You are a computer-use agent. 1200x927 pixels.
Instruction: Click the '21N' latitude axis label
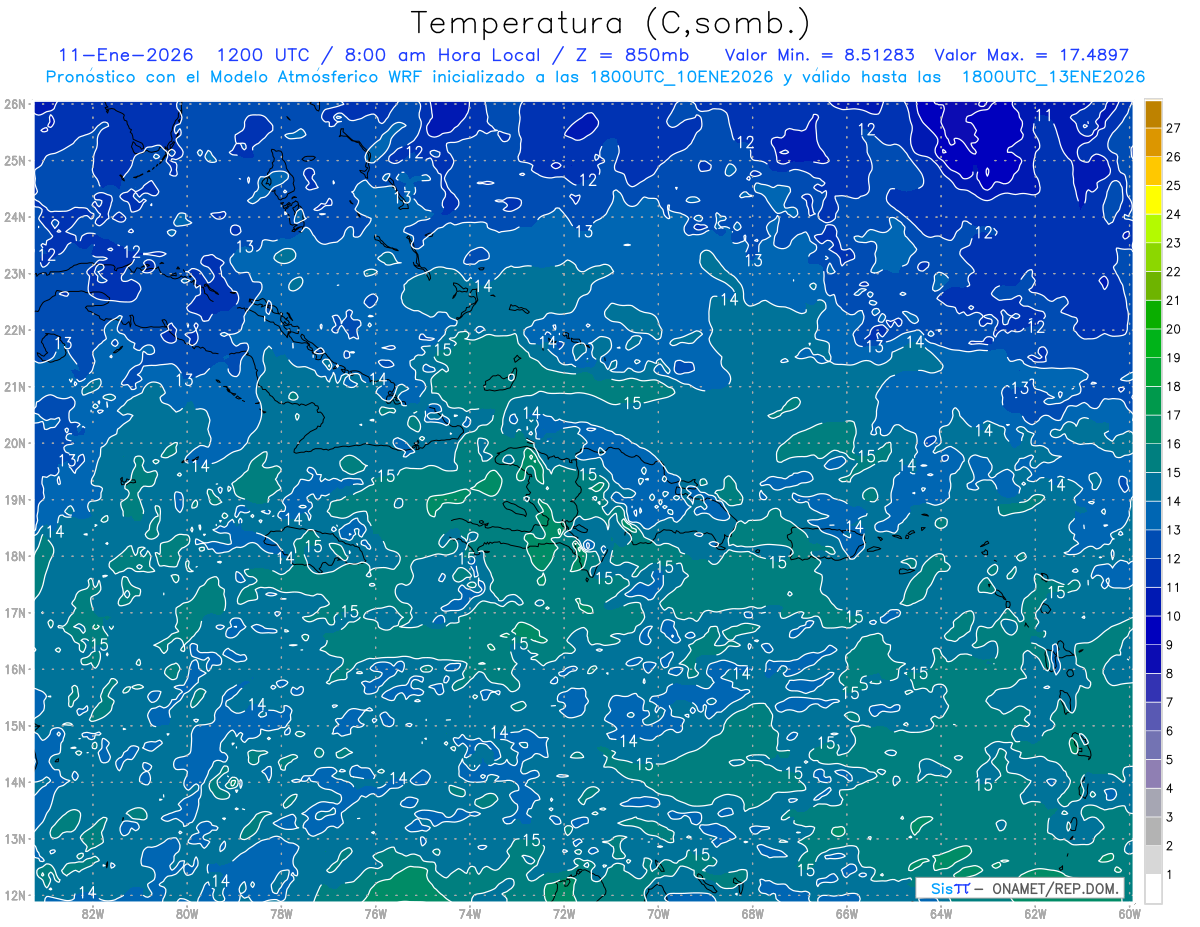point(15,386)
